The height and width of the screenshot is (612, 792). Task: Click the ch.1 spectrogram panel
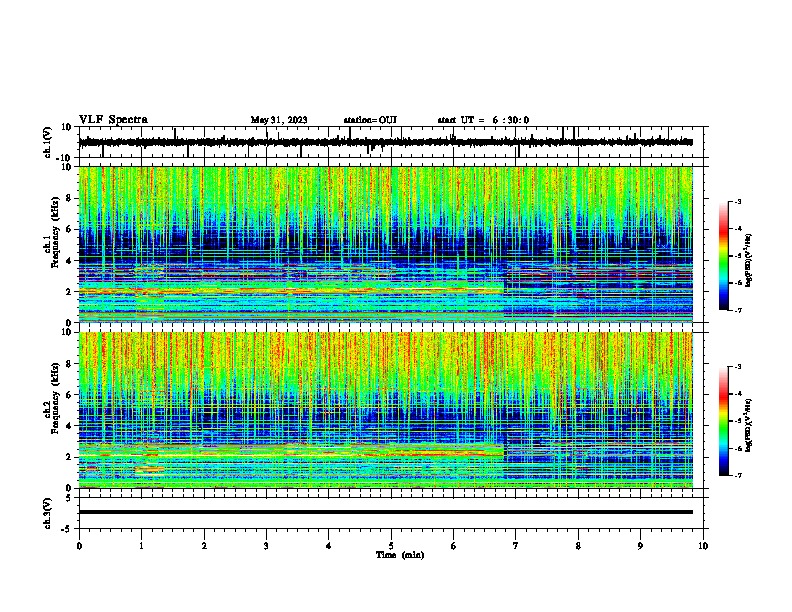[386, 244]
